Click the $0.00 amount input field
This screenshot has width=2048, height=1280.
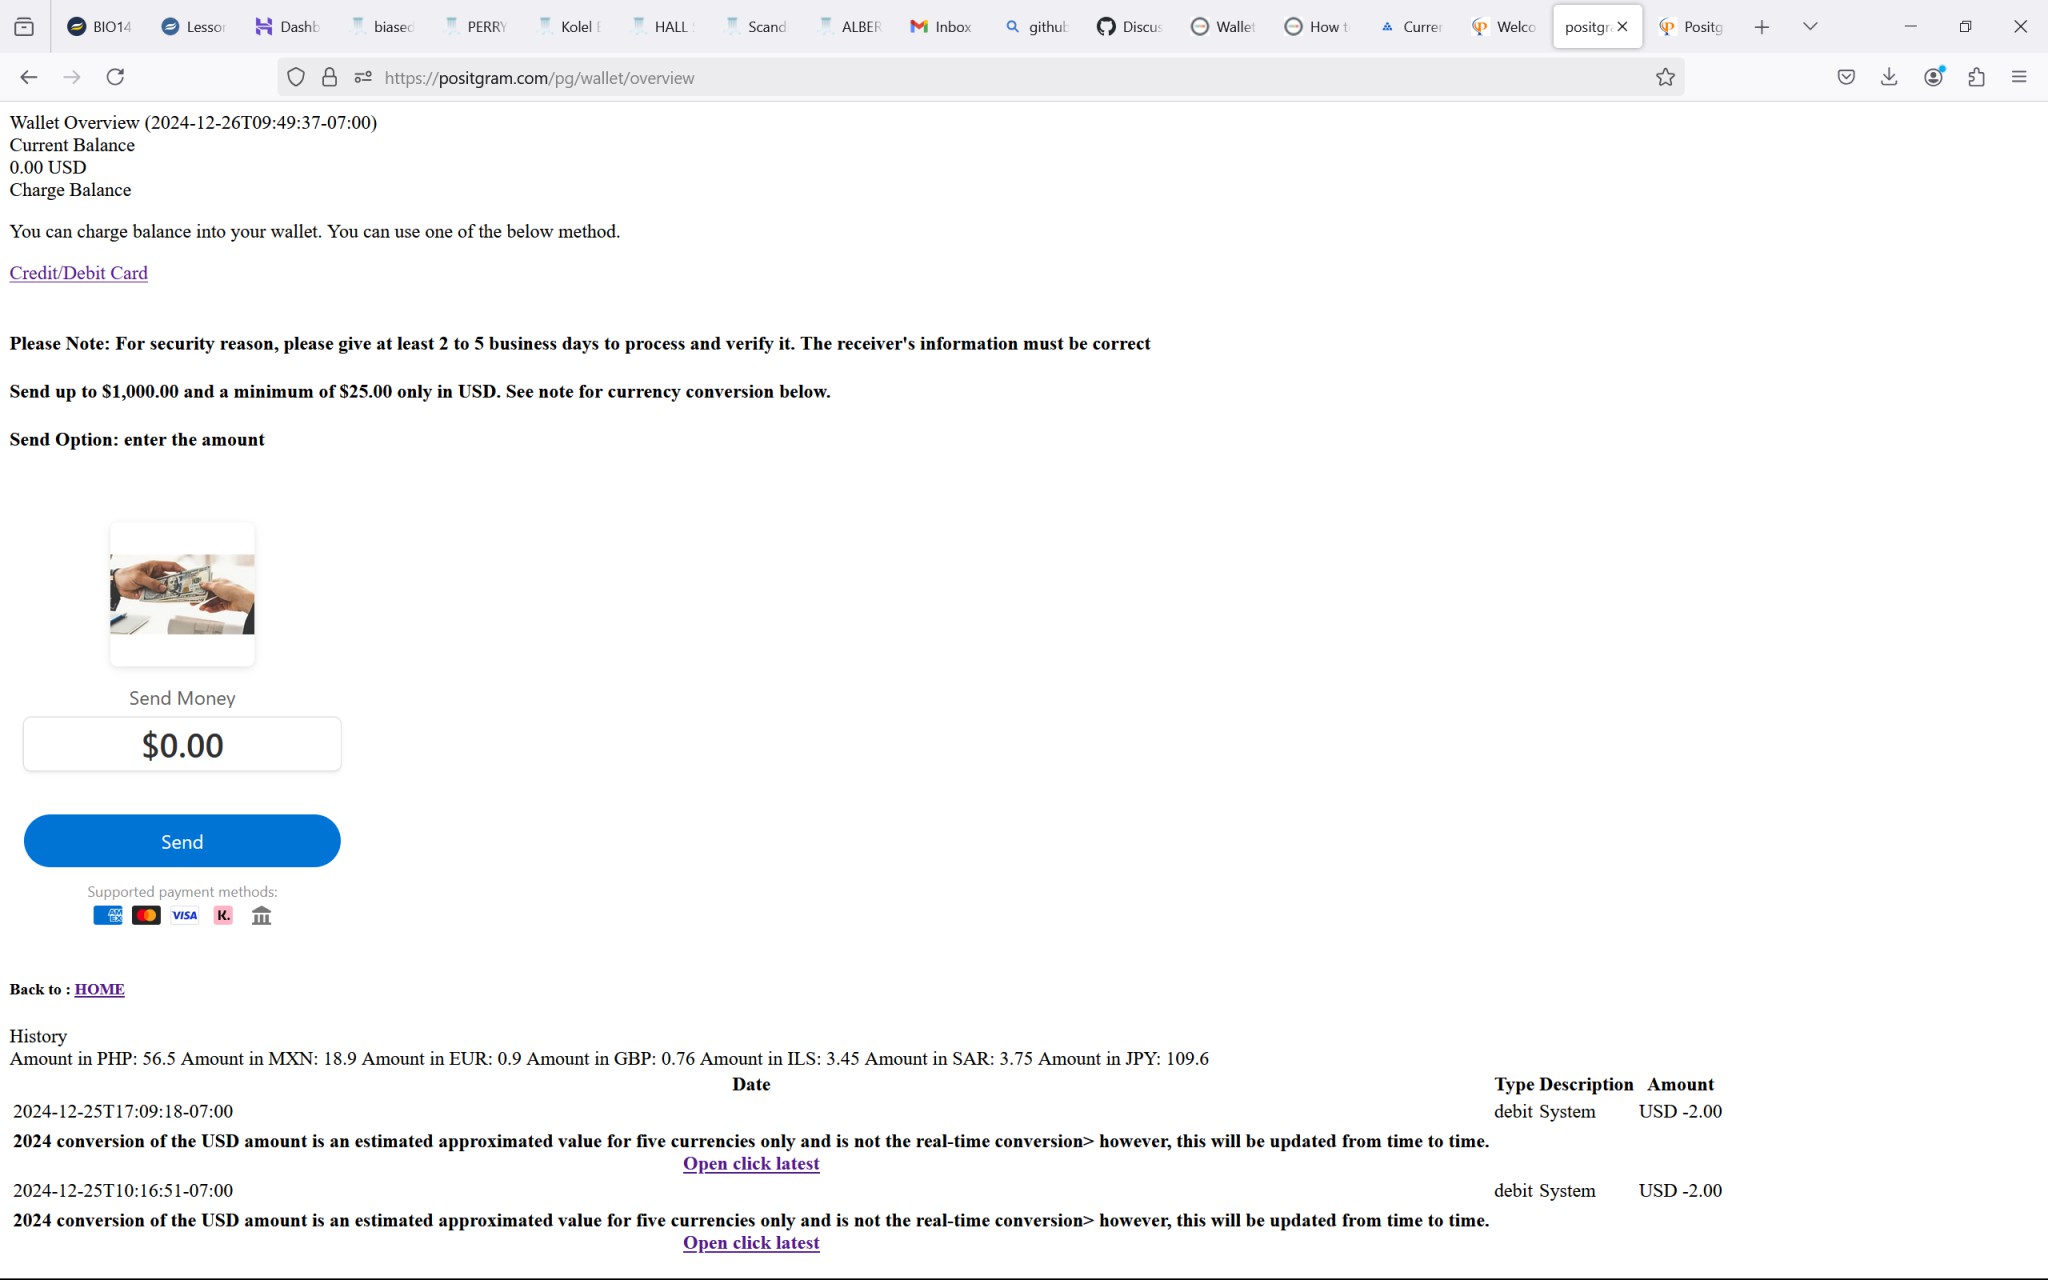tap(182, 745)
